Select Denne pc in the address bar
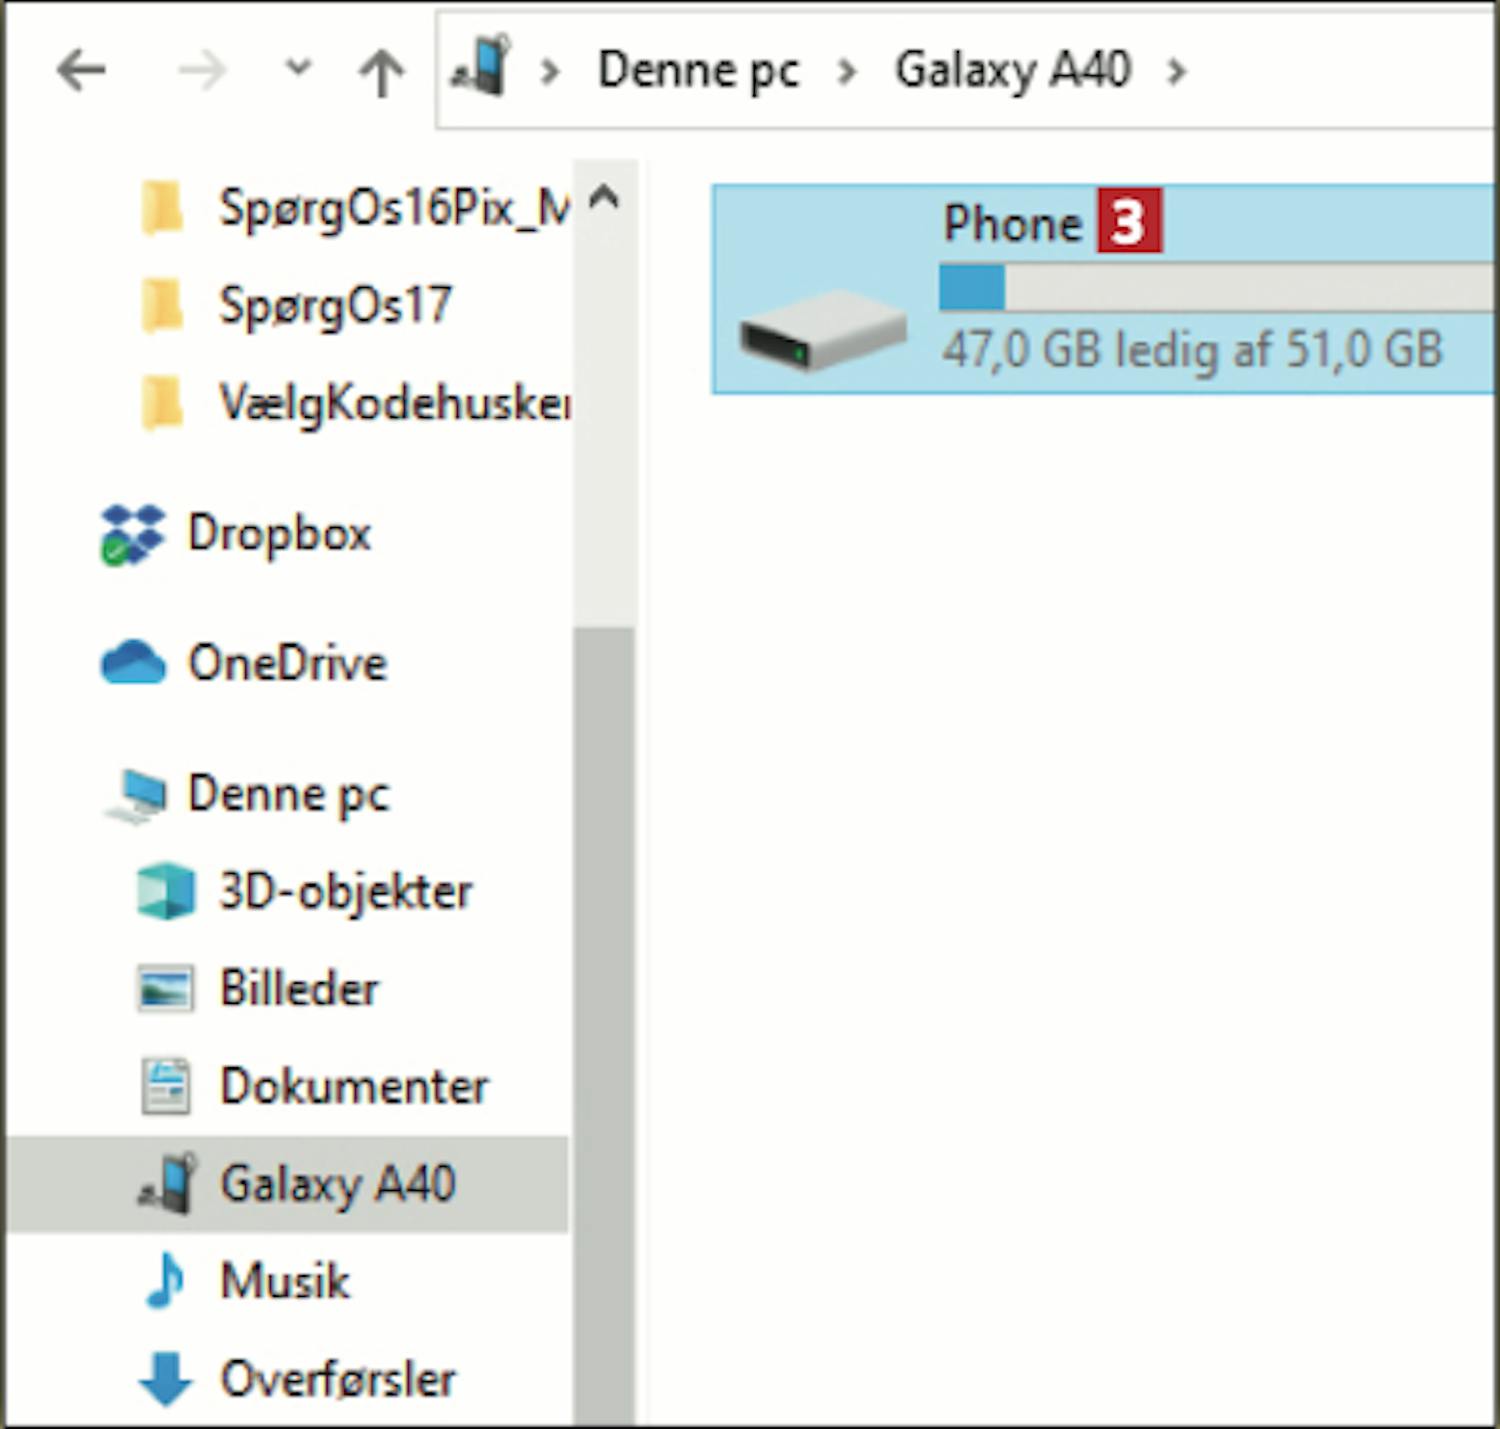Viewport: 1500px width, 1429px height. (x=698, y=70)
